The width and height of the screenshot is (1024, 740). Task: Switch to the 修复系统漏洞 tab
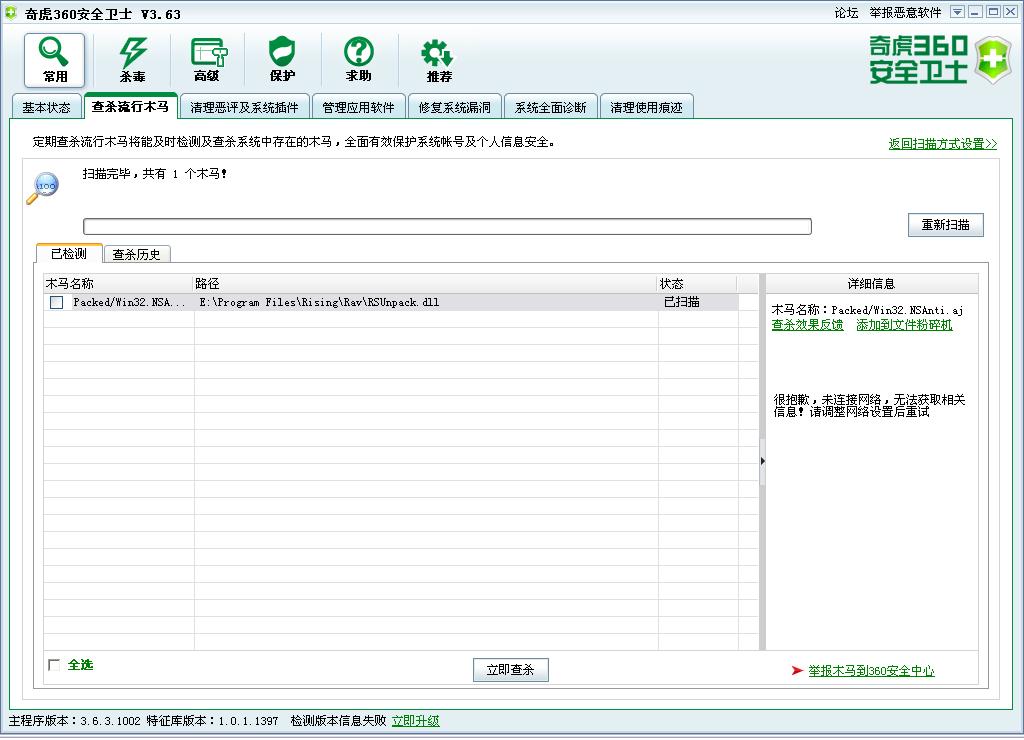[x=455, y=107]
